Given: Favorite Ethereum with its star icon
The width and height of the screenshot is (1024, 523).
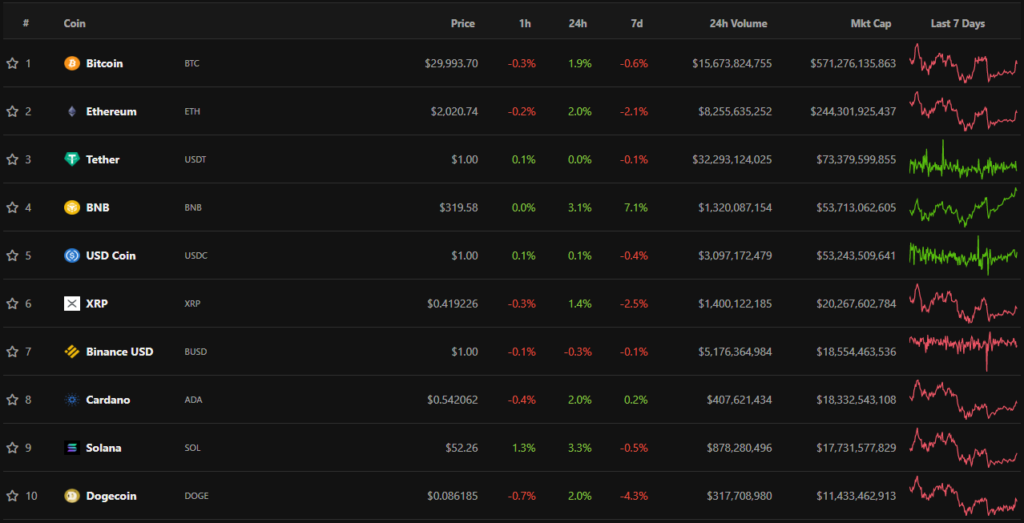Looking at the screenshot, I should tap(12, 112).
